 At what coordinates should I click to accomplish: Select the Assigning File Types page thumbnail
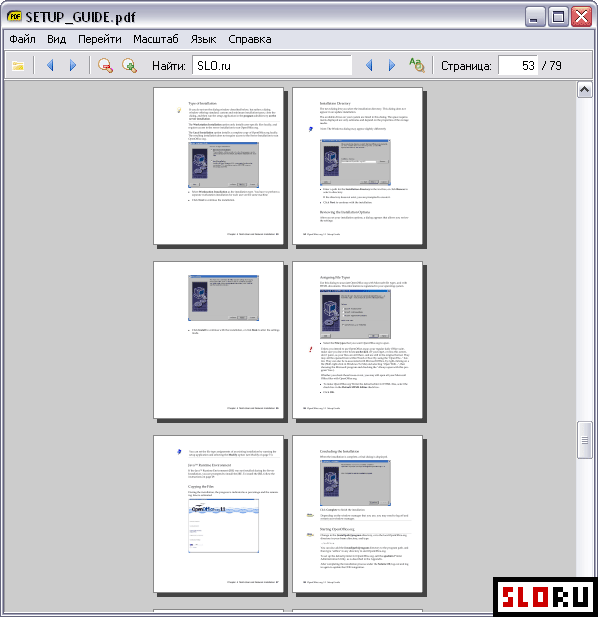tap(358, 340)
